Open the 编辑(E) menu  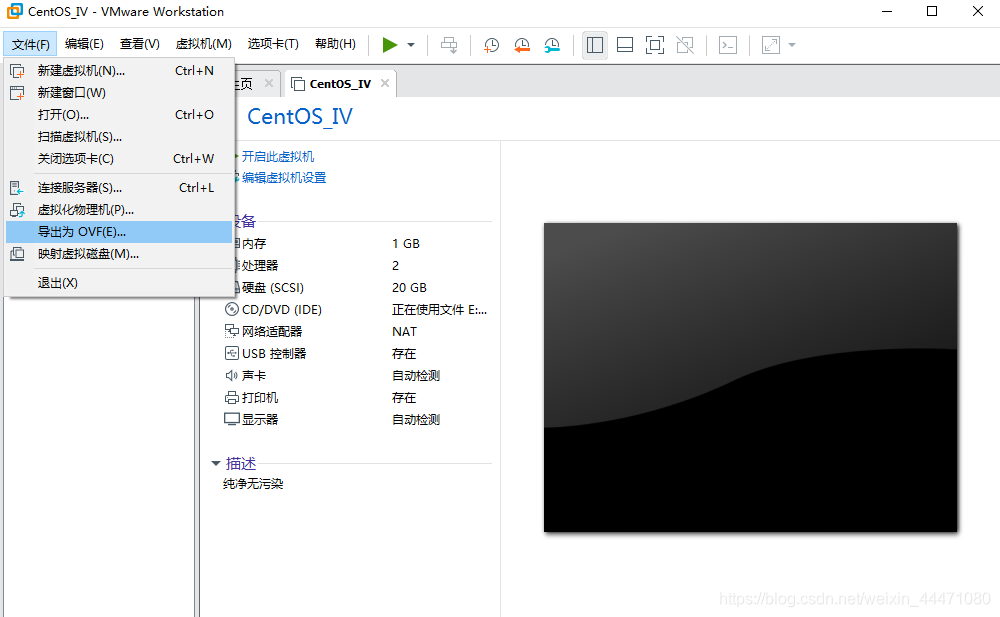[84, 44]
